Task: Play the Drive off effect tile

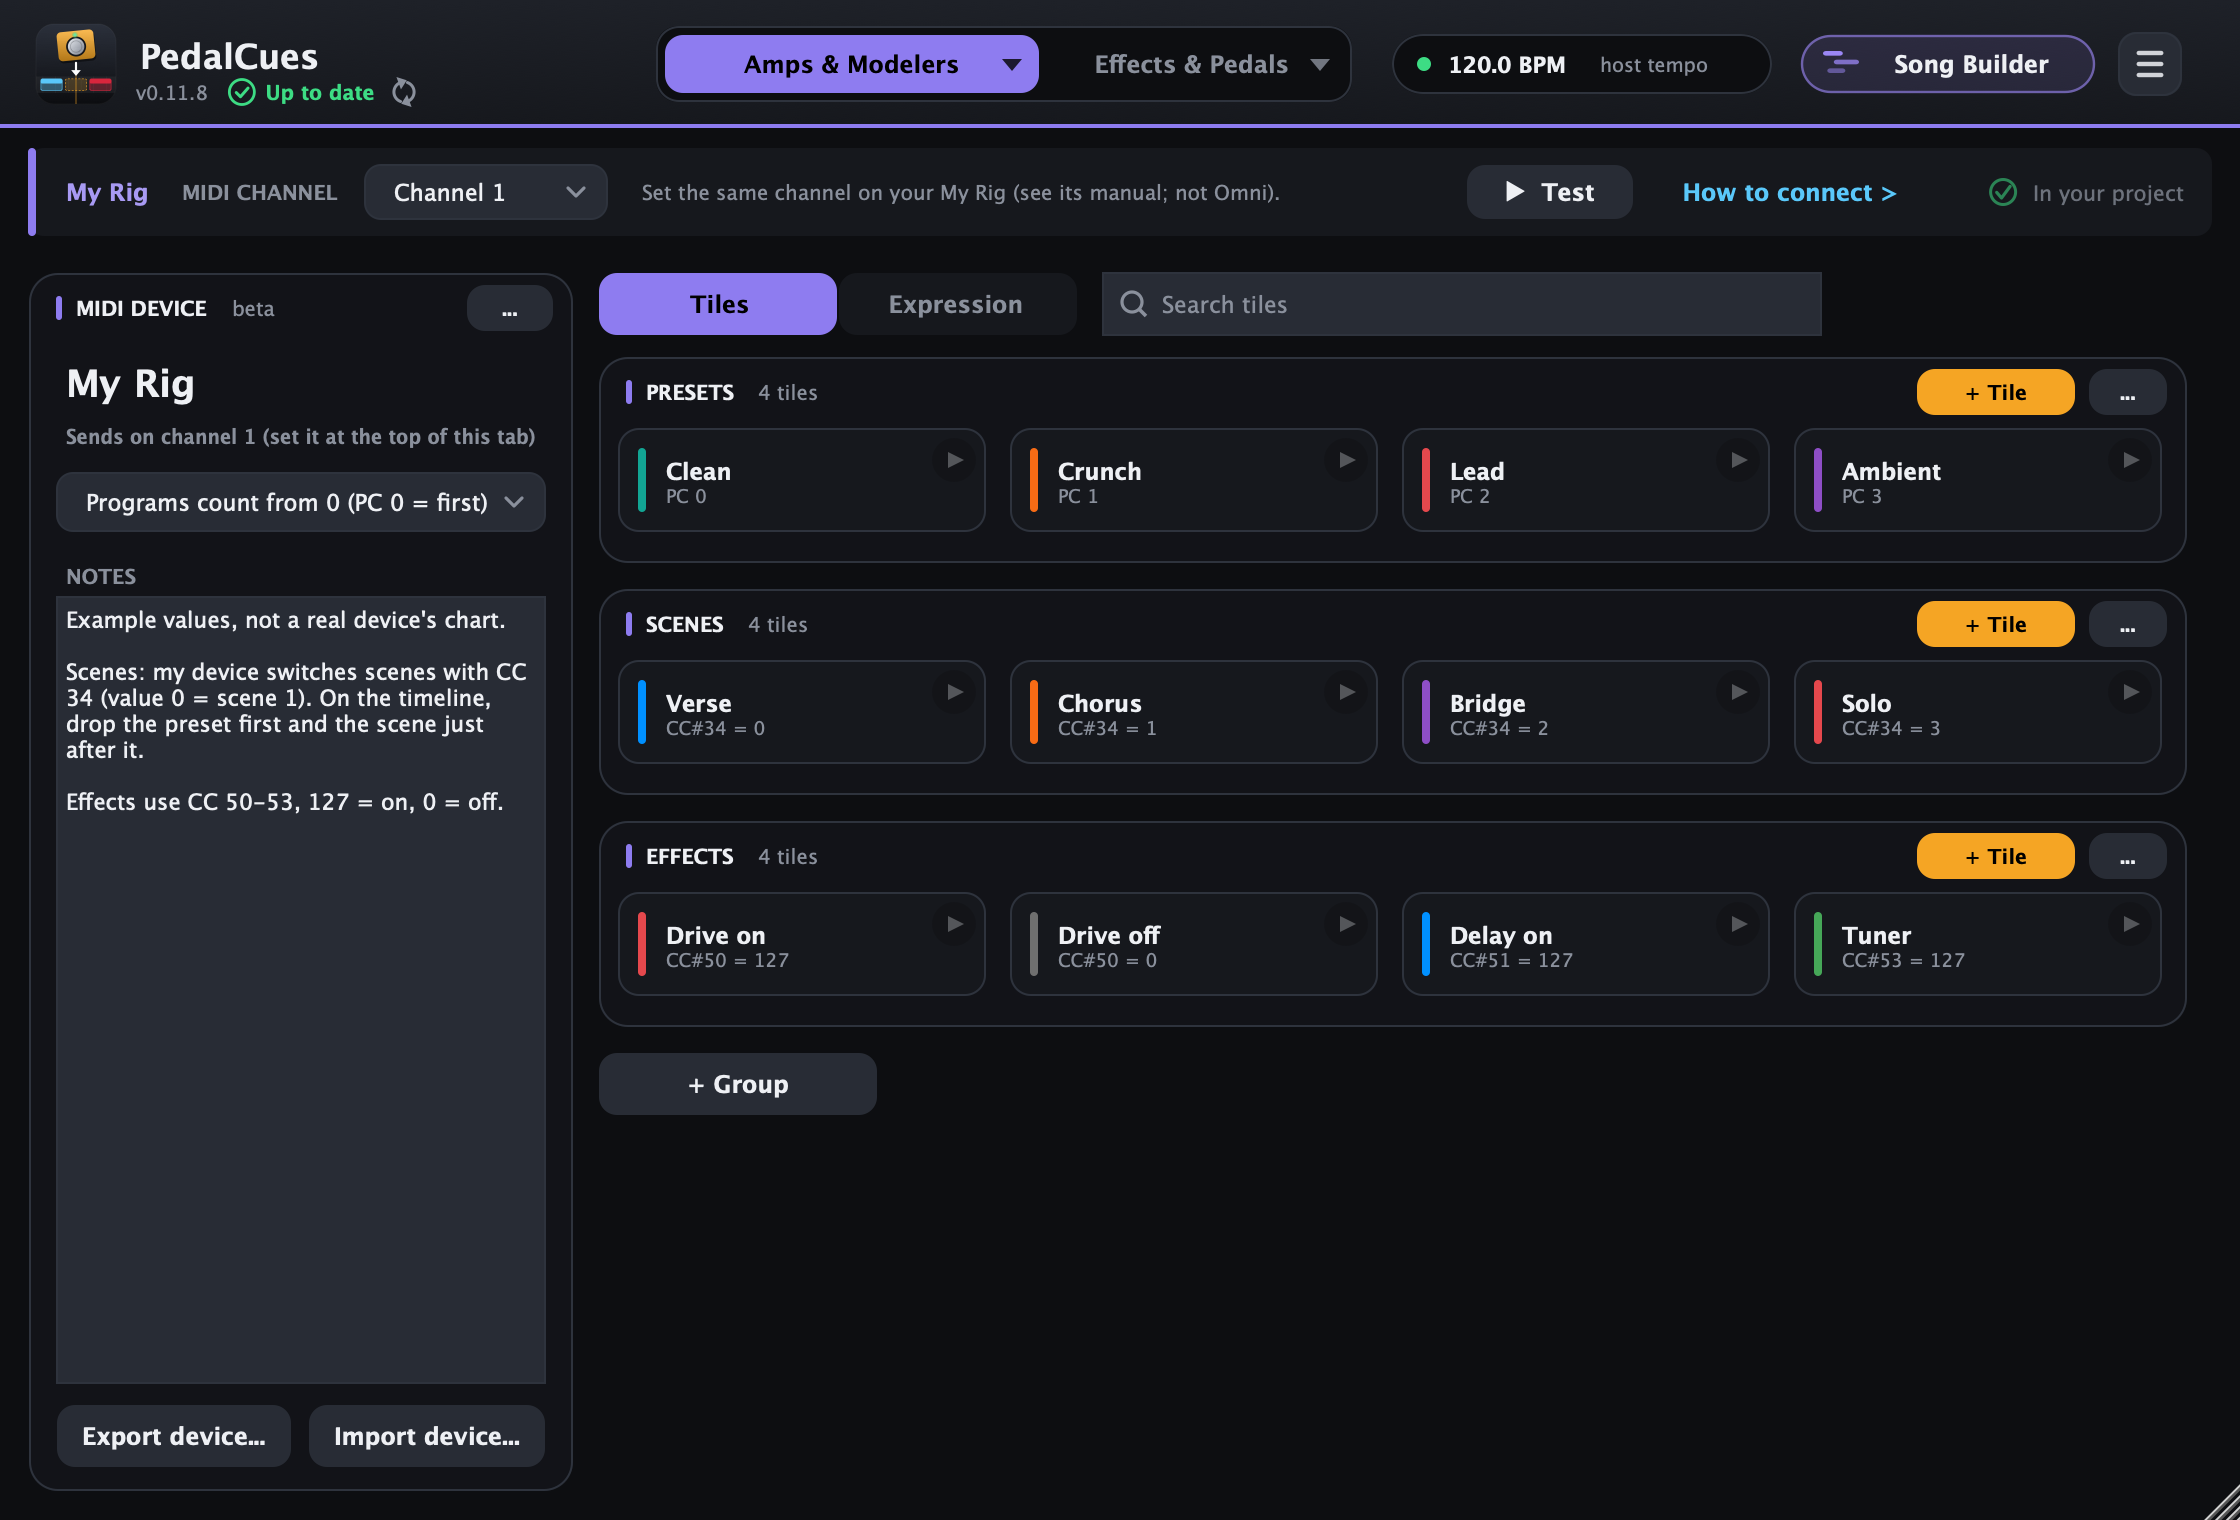Action: pyautogui.click(x=1346, y=924)
